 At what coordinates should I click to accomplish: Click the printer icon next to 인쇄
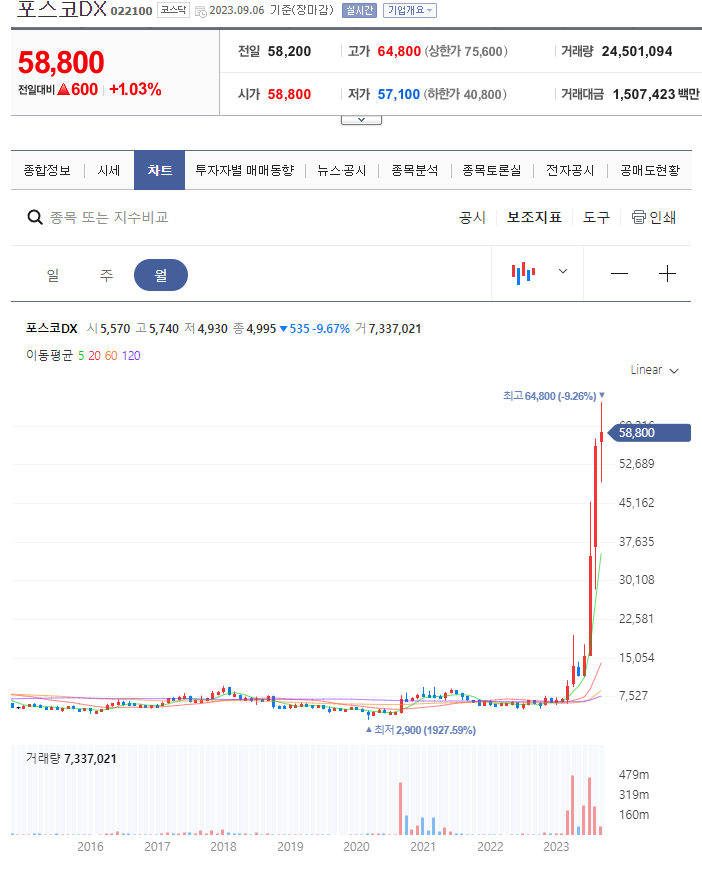pos(639,217)
